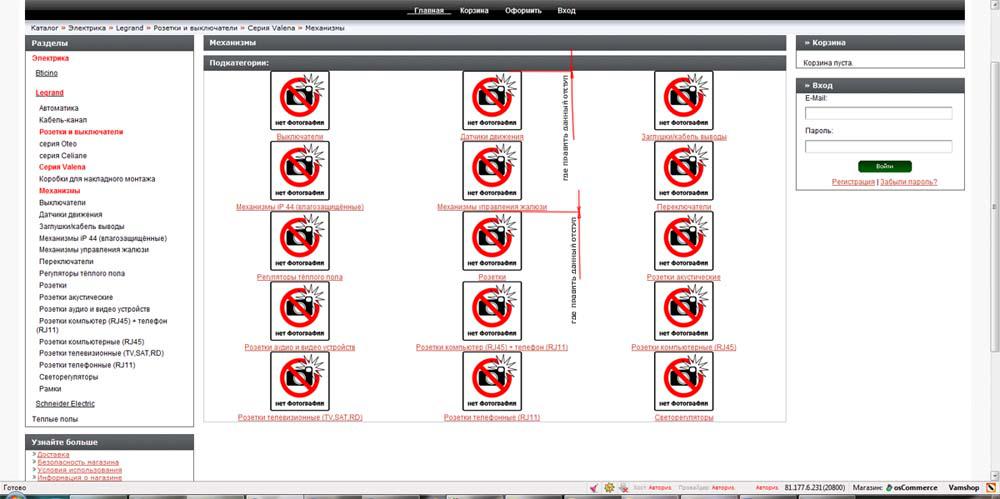Viewport: 1000px width, 499px height.
Task: Open the Корзина tab in top menu
Action: 474,11
